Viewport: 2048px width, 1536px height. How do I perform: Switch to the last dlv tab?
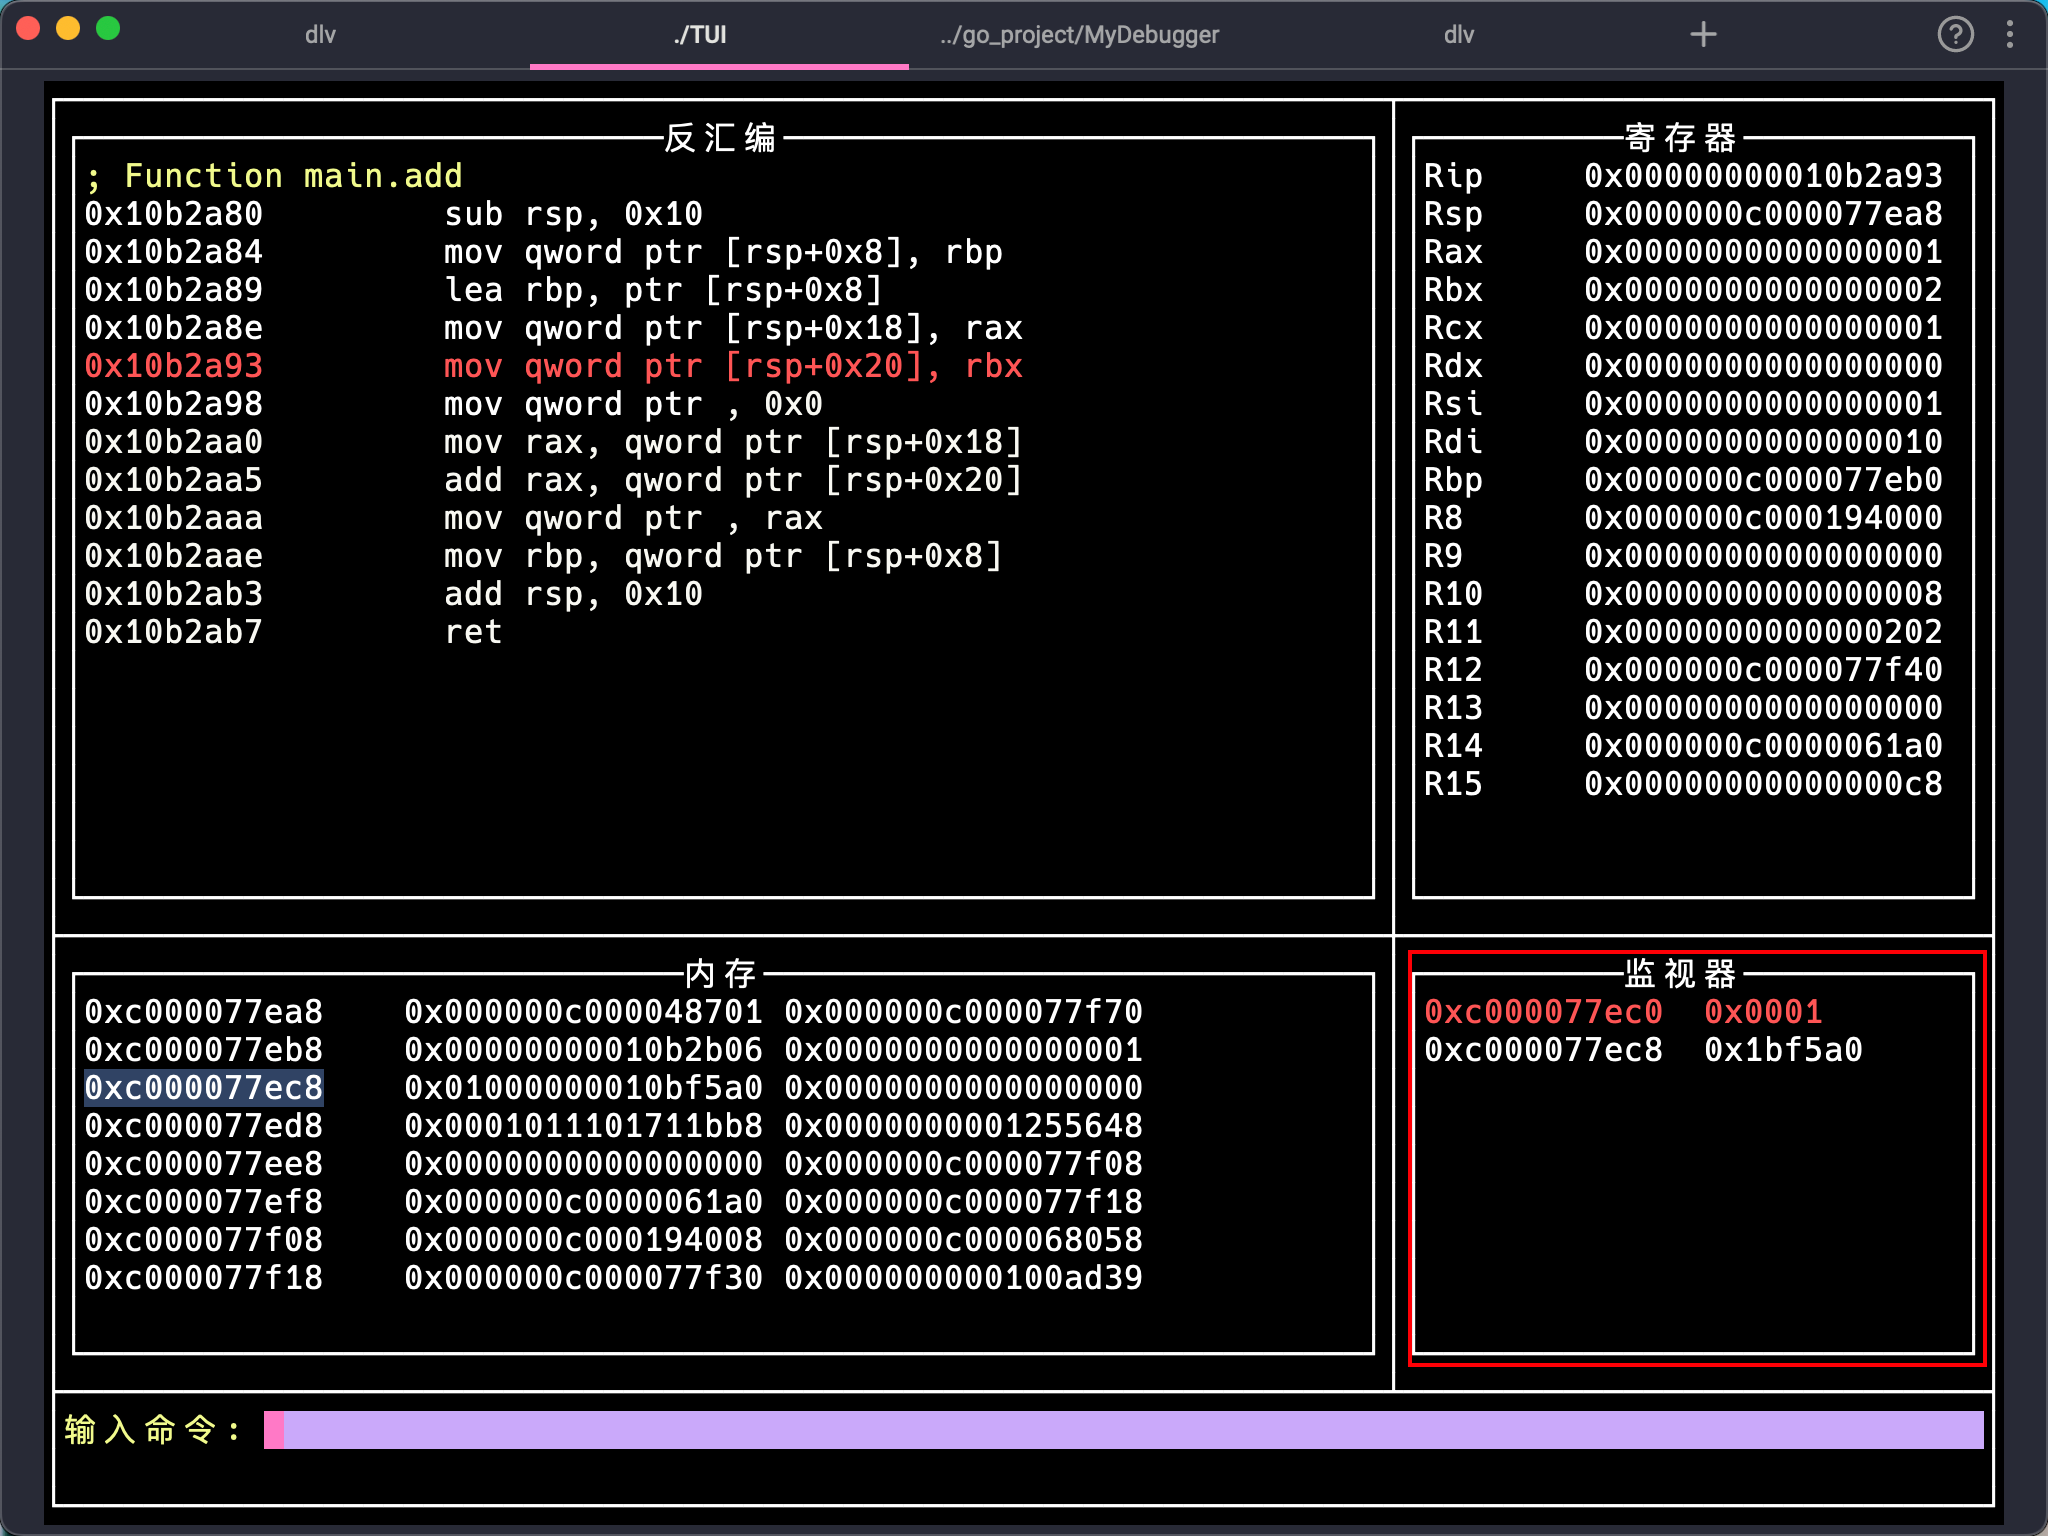click(1459, 35)
